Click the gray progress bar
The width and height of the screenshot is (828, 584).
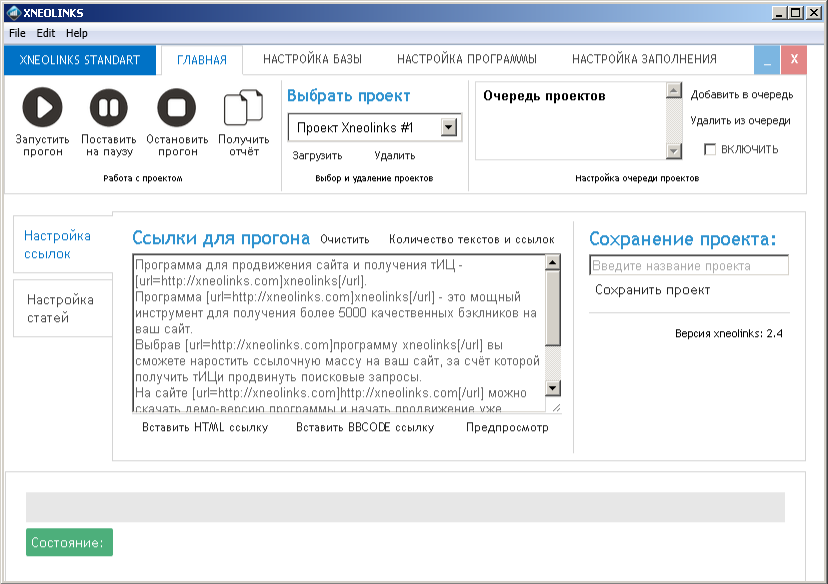click(405, 507)
